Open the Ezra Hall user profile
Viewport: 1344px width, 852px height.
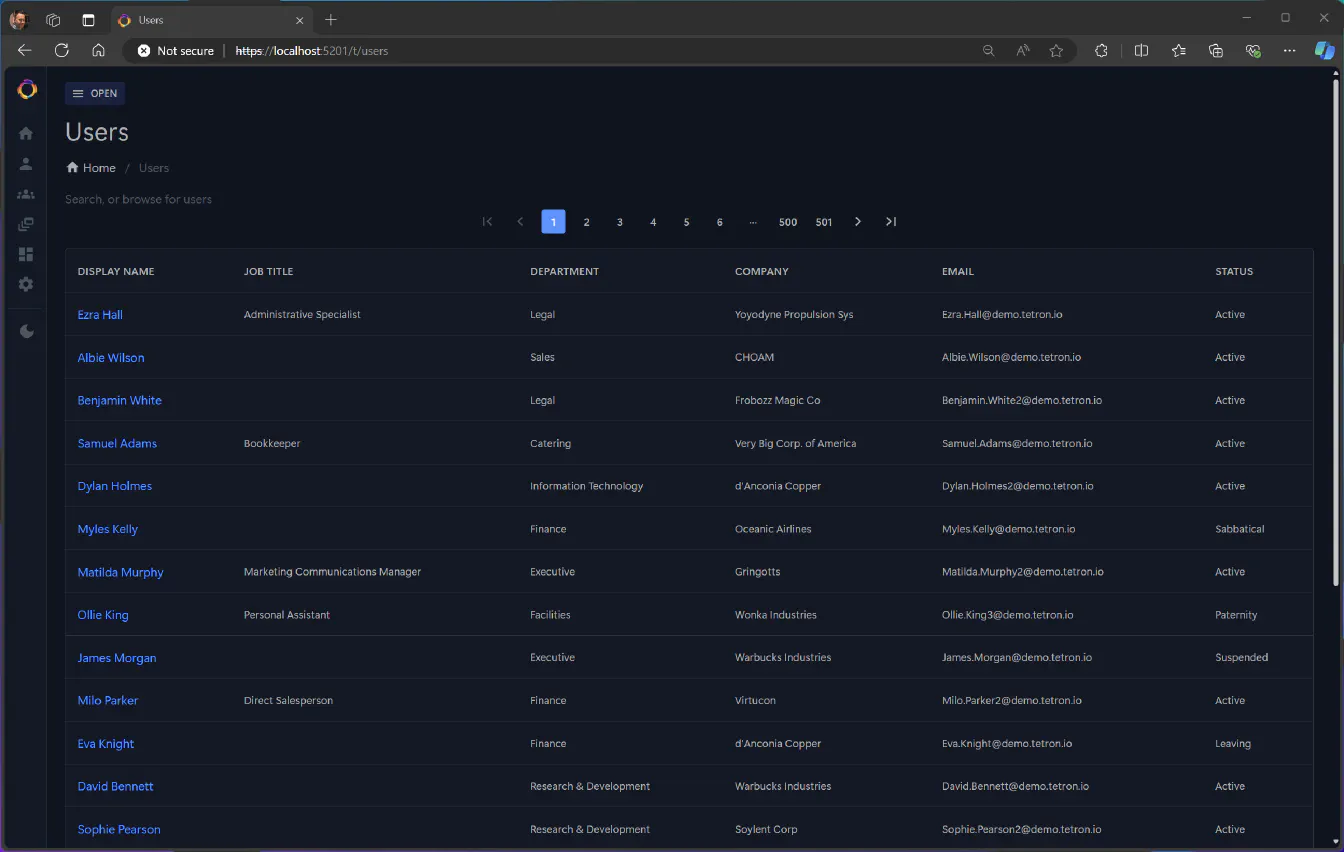pyautogui.click(x=100, y=315)
